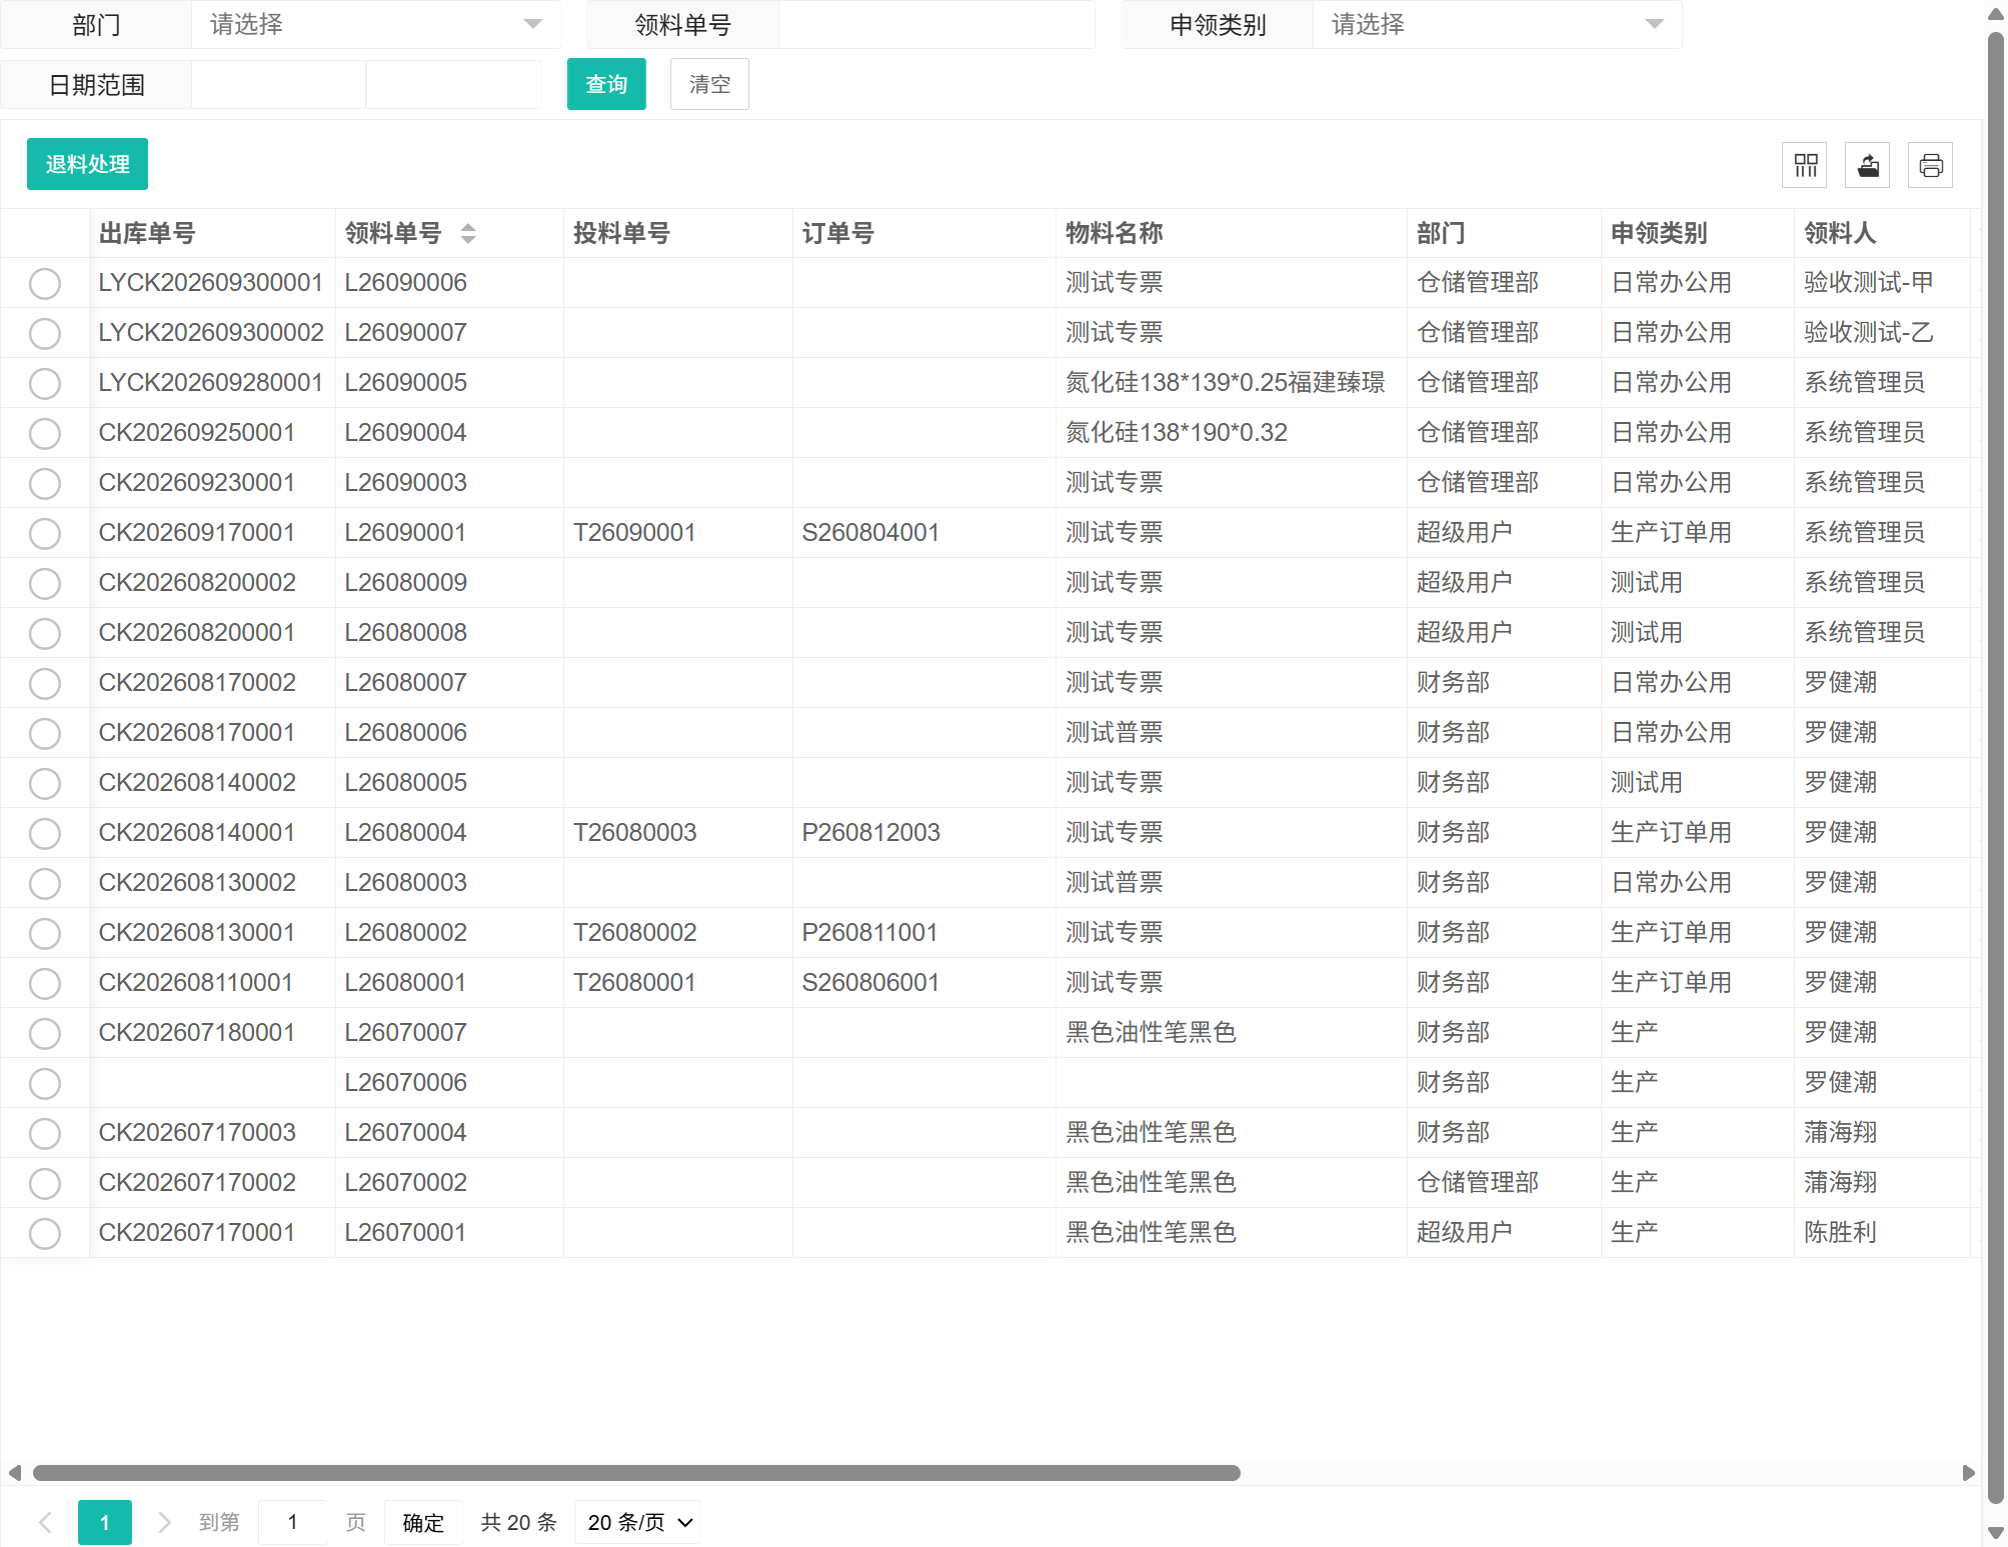This screenshot has width=2008, height=1547.
Task: Click the 领料单号 input field
Action: 937,25
